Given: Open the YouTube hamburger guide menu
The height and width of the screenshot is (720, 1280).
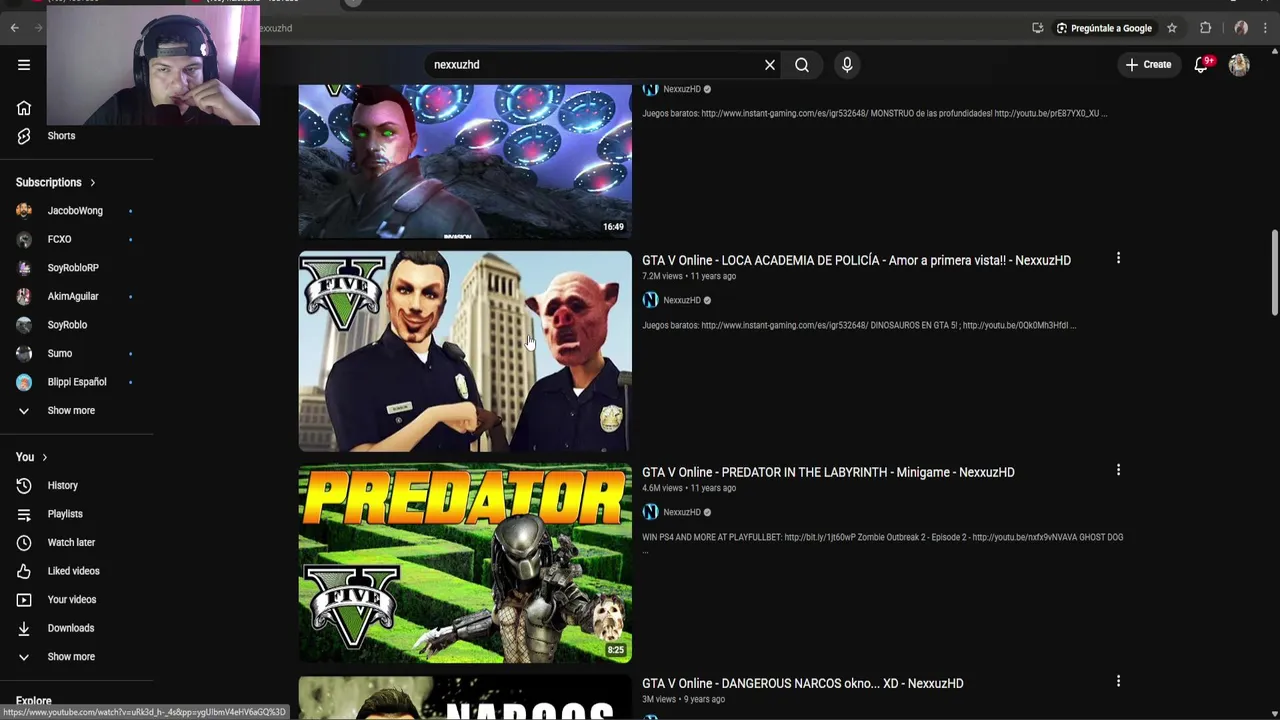Looking at the screenshot, I should click(x=24, y=65).
